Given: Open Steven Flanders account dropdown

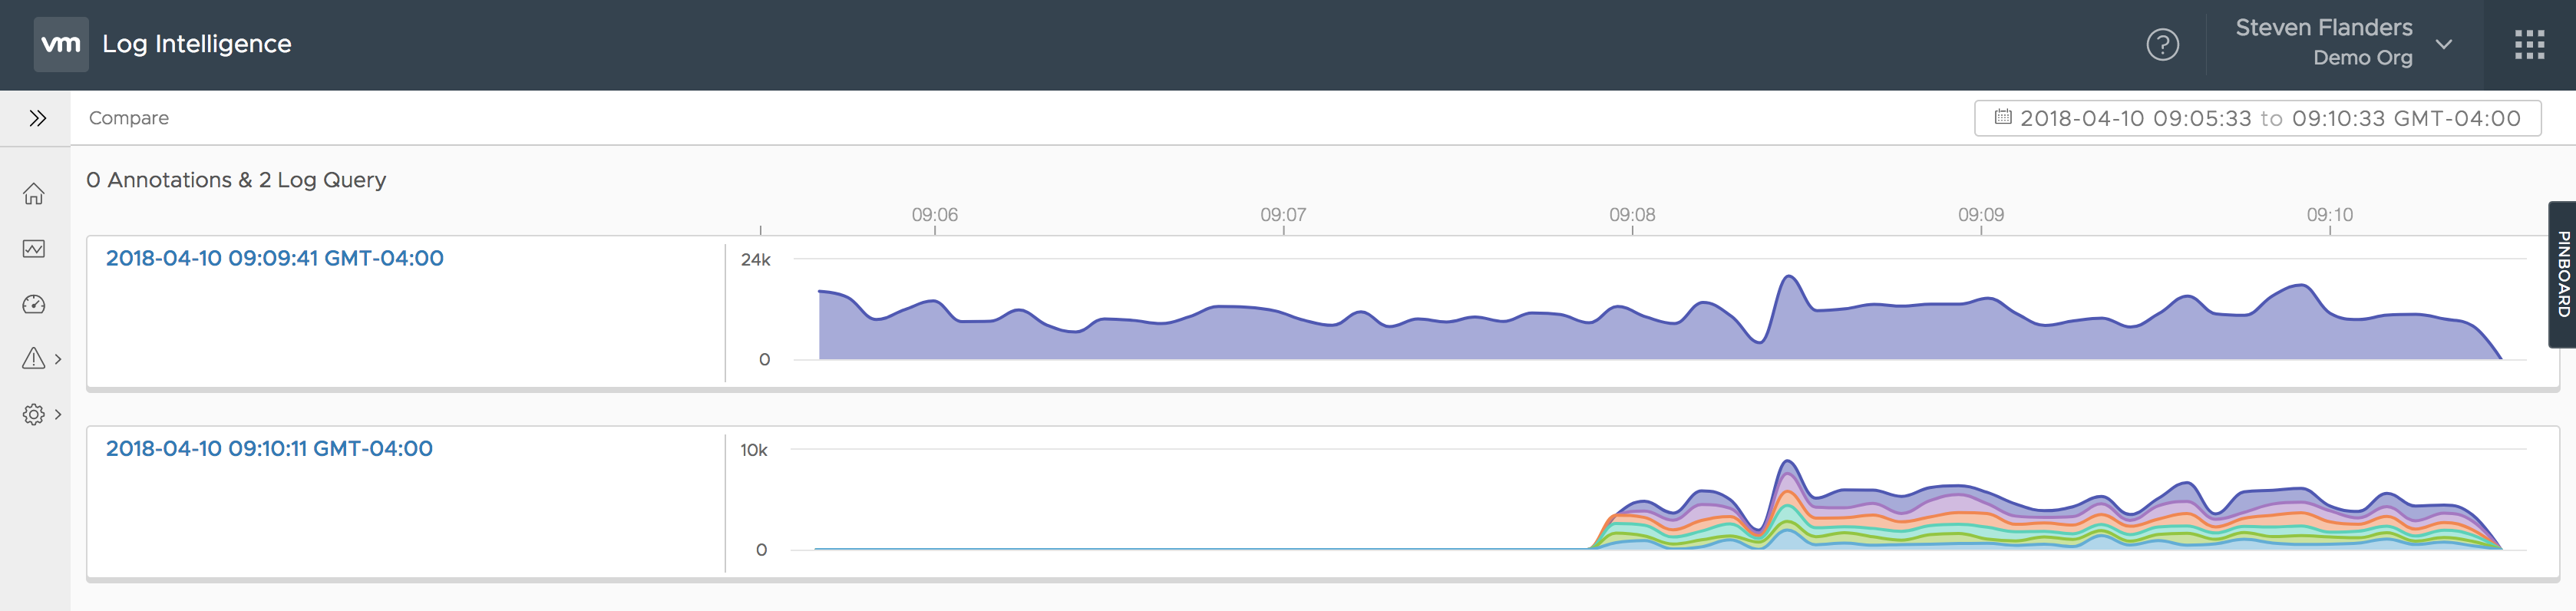Looking at the screenshot, I should (x=2443, y=45).
